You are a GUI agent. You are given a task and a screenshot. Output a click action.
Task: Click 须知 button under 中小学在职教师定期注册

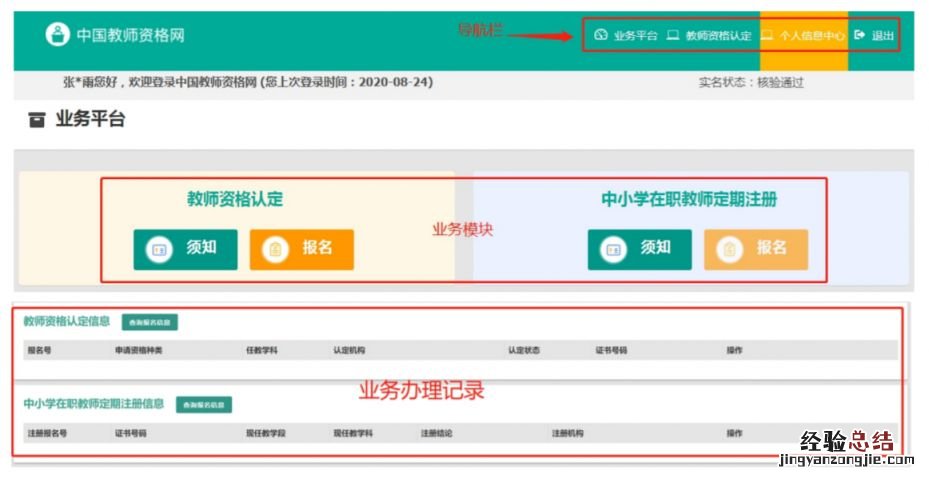(640, 249)
